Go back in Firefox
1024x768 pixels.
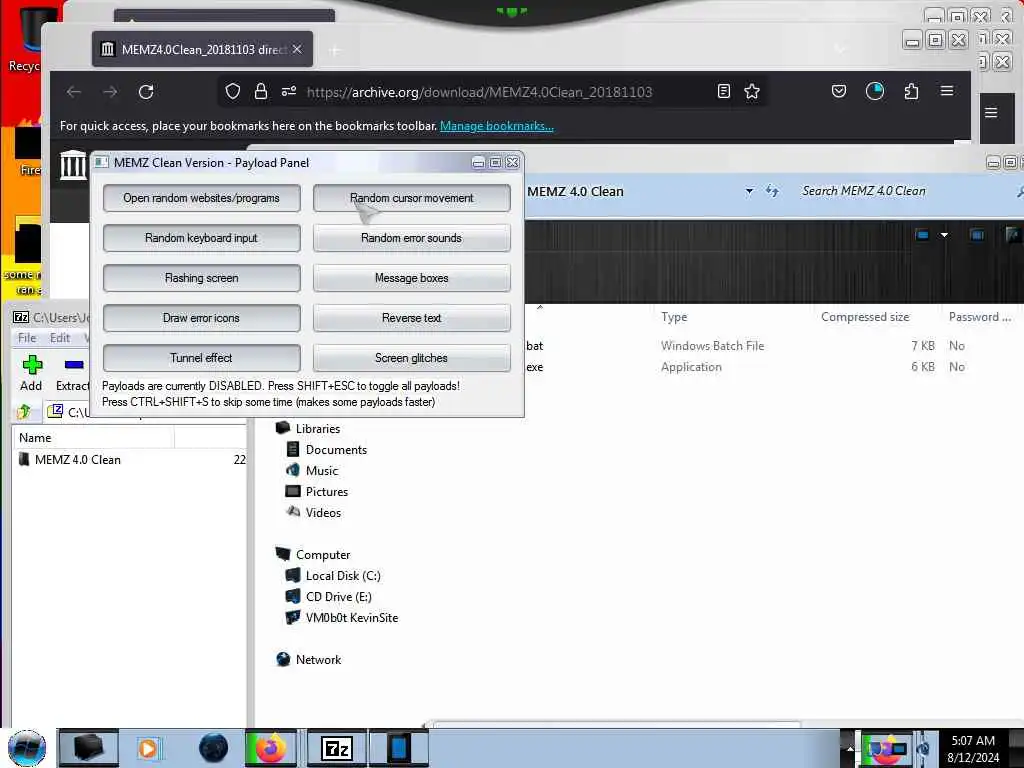74,91
